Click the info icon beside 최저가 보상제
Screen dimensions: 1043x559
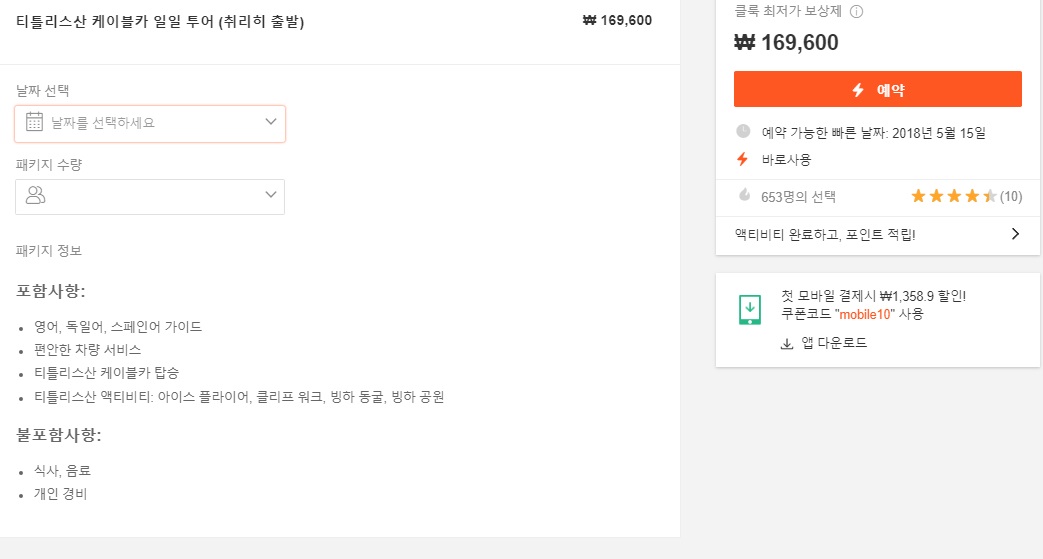coord(857,11)
